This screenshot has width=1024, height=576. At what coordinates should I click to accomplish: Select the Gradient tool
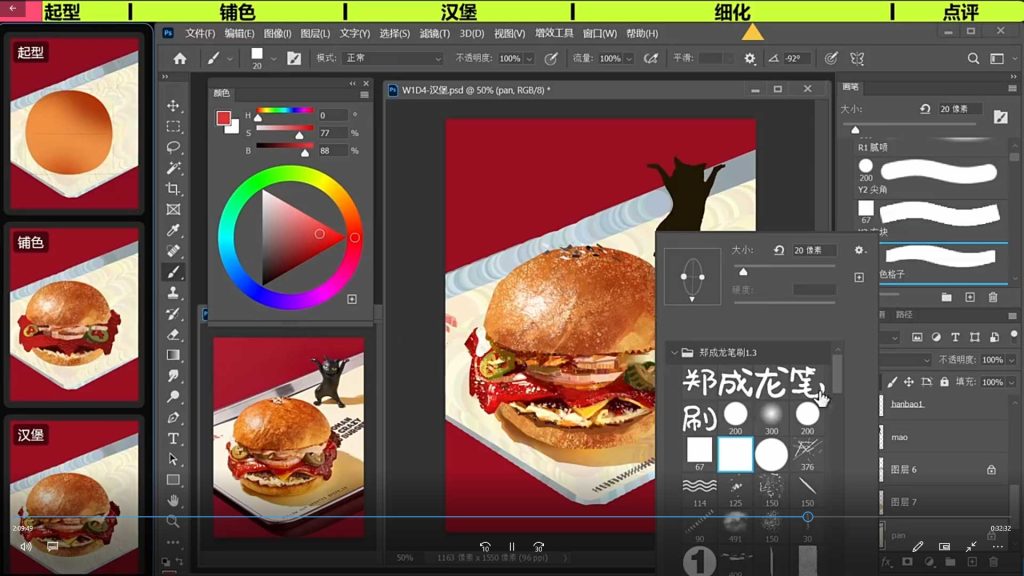(173, 355)
